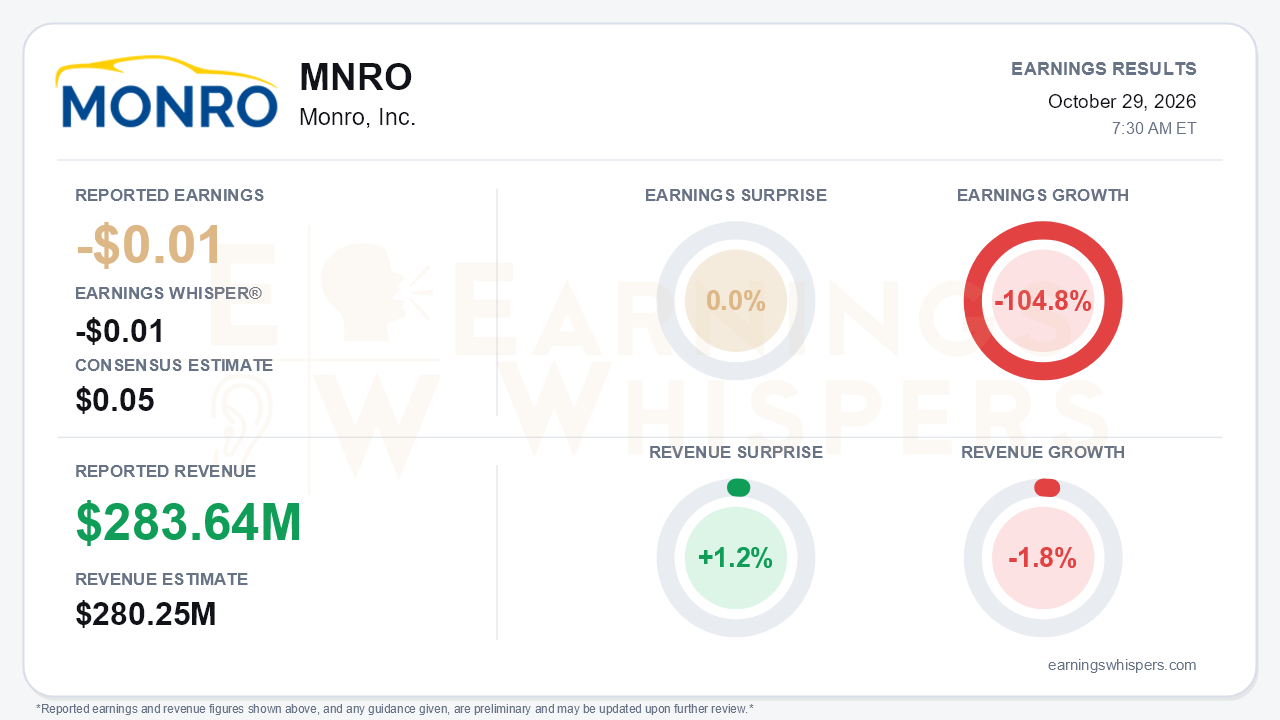Click the Monro company logo
Screen dimensions: 1280x720
point(167,92)
